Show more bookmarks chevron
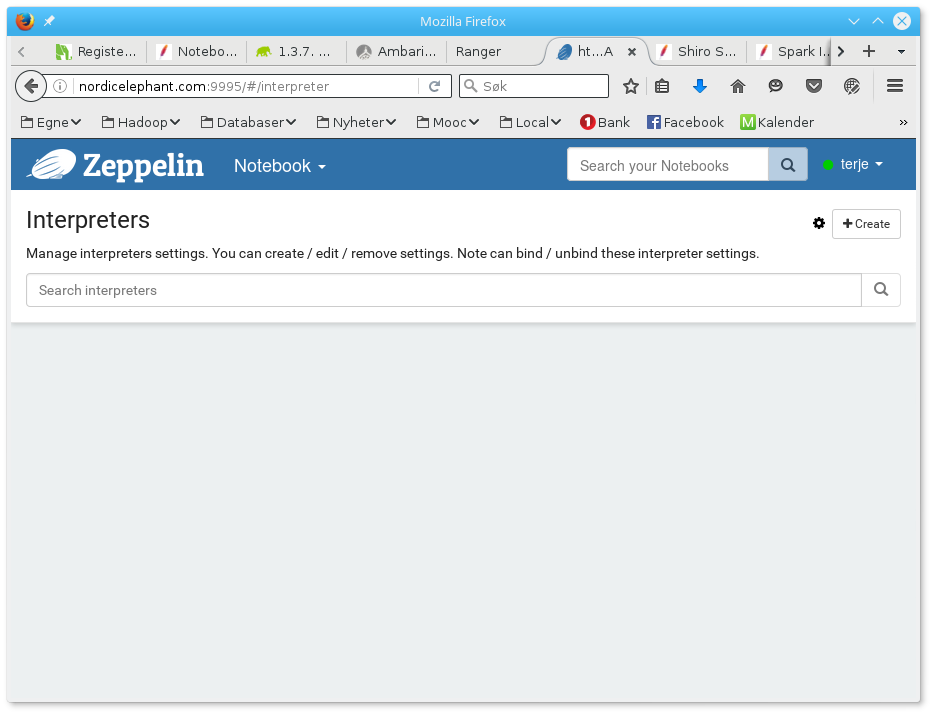Viewport: 933px width, 715px height. point(903,123)
